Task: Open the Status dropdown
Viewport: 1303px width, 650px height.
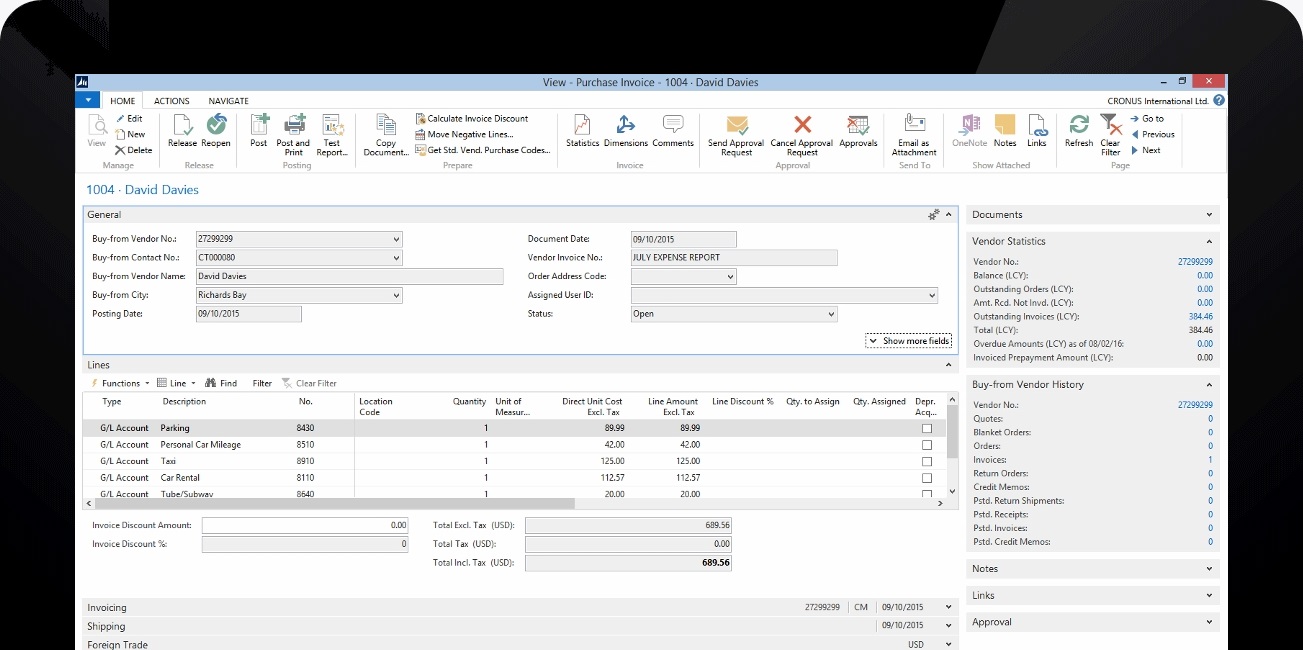Action: tap(831, 314)
